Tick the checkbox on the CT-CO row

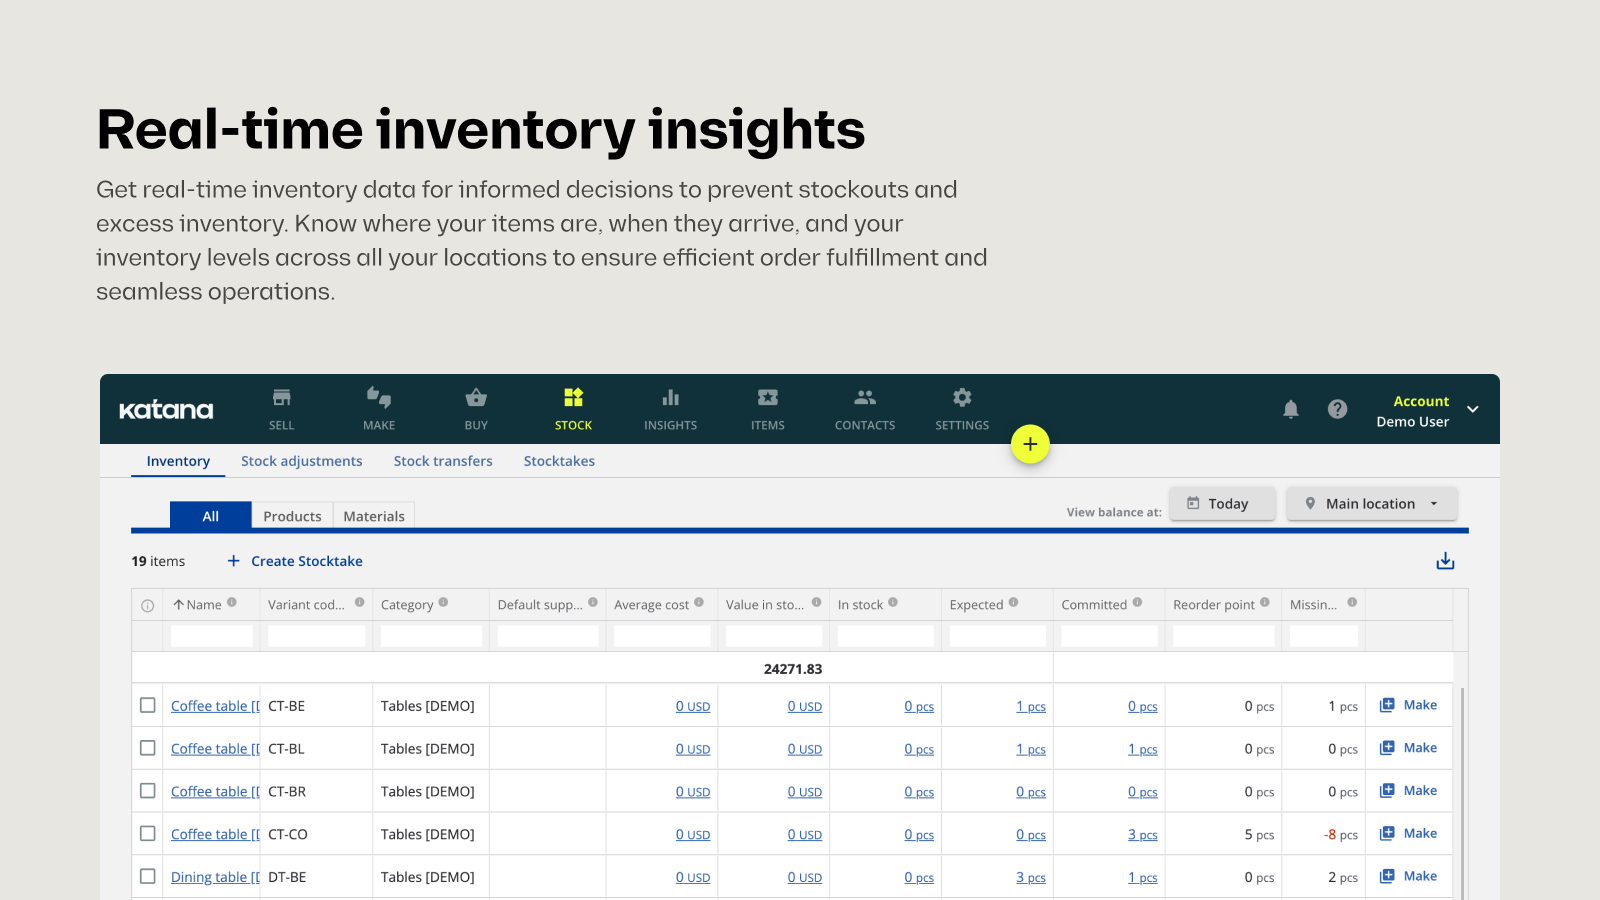[x=147, y=833]
